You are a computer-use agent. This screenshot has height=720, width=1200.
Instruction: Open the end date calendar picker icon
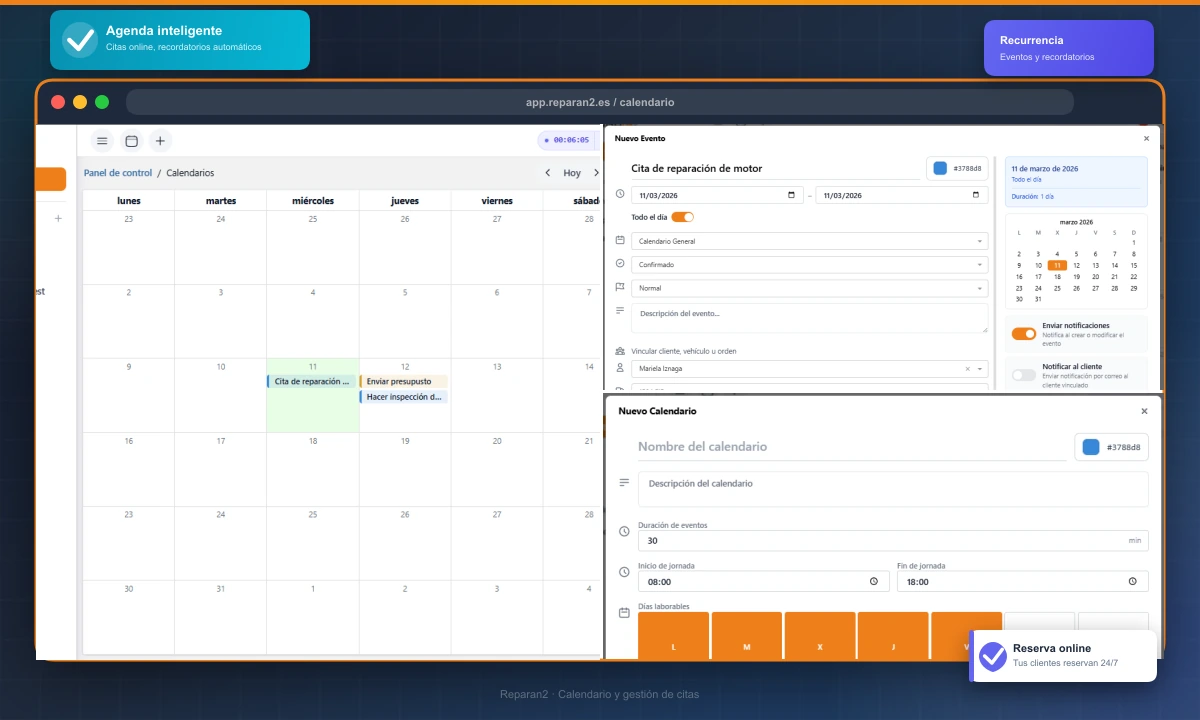coord(977,195)
